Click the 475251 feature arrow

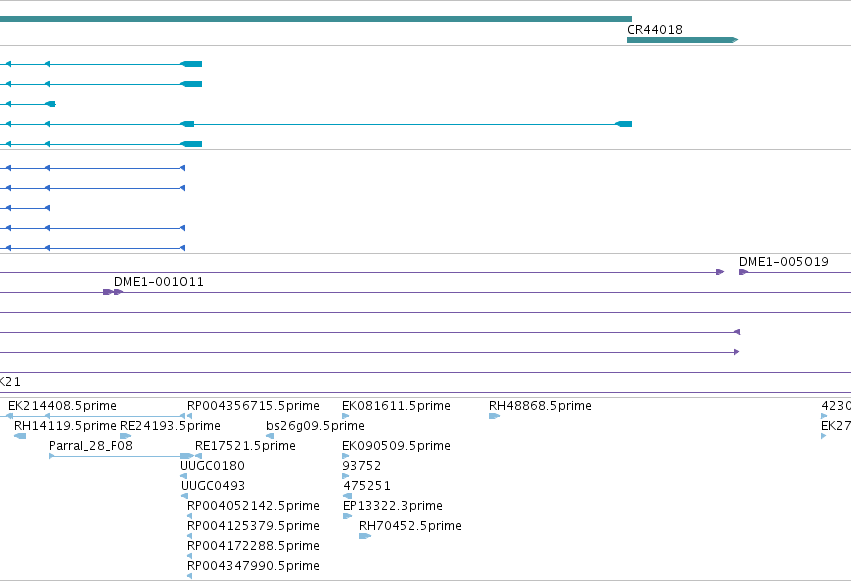tap(348, 496)
